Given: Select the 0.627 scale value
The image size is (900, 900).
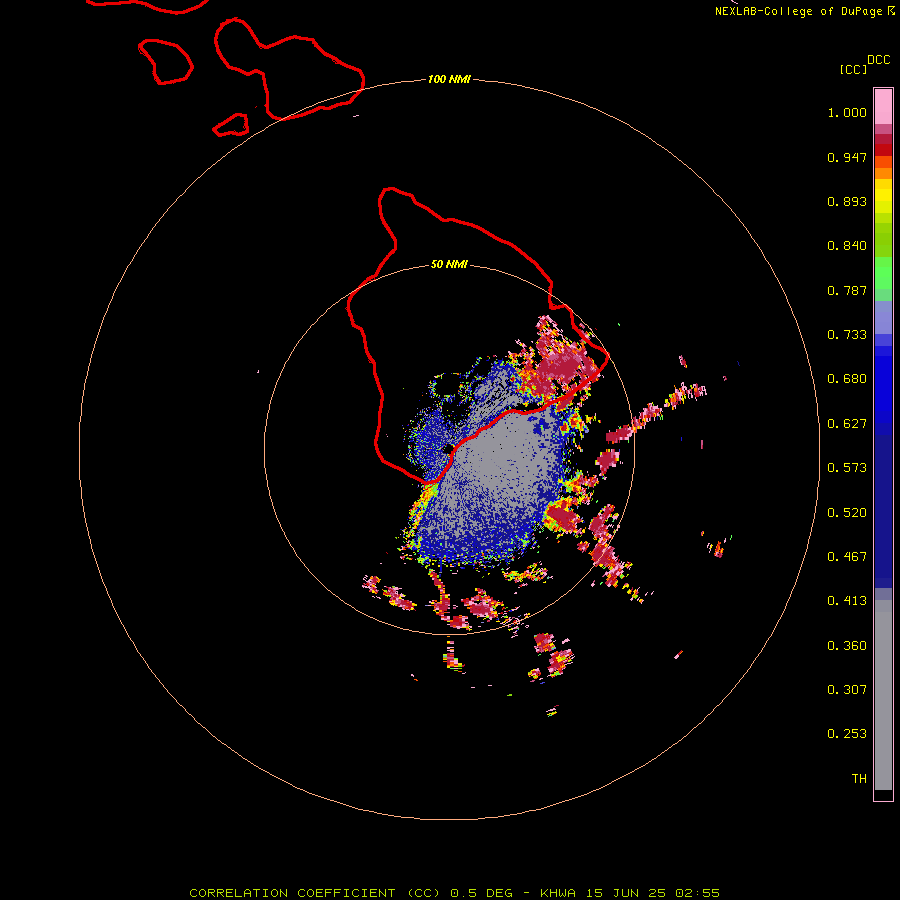Looking at the screenshot, I should [847, 424].
